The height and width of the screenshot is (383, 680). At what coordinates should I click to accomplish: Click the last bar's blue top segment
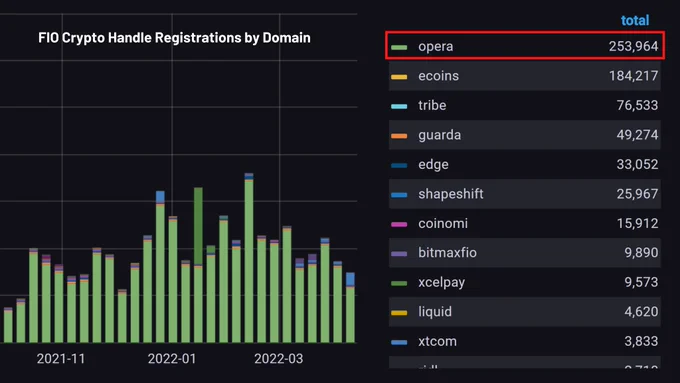click(350, 279)
